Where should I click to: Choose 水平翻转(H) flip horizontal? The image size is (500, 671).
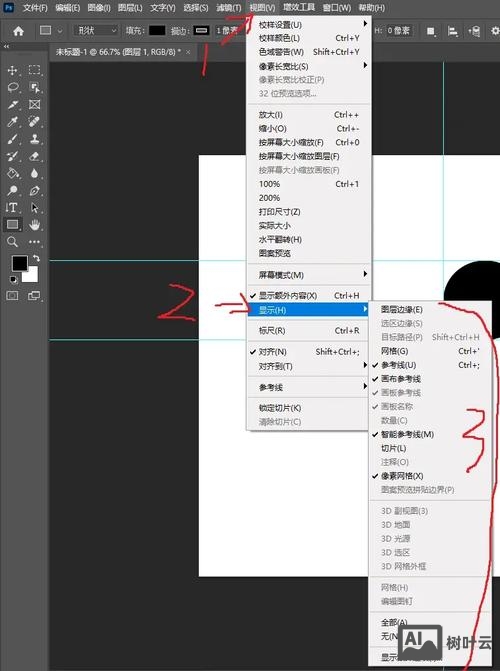(309, 239)
